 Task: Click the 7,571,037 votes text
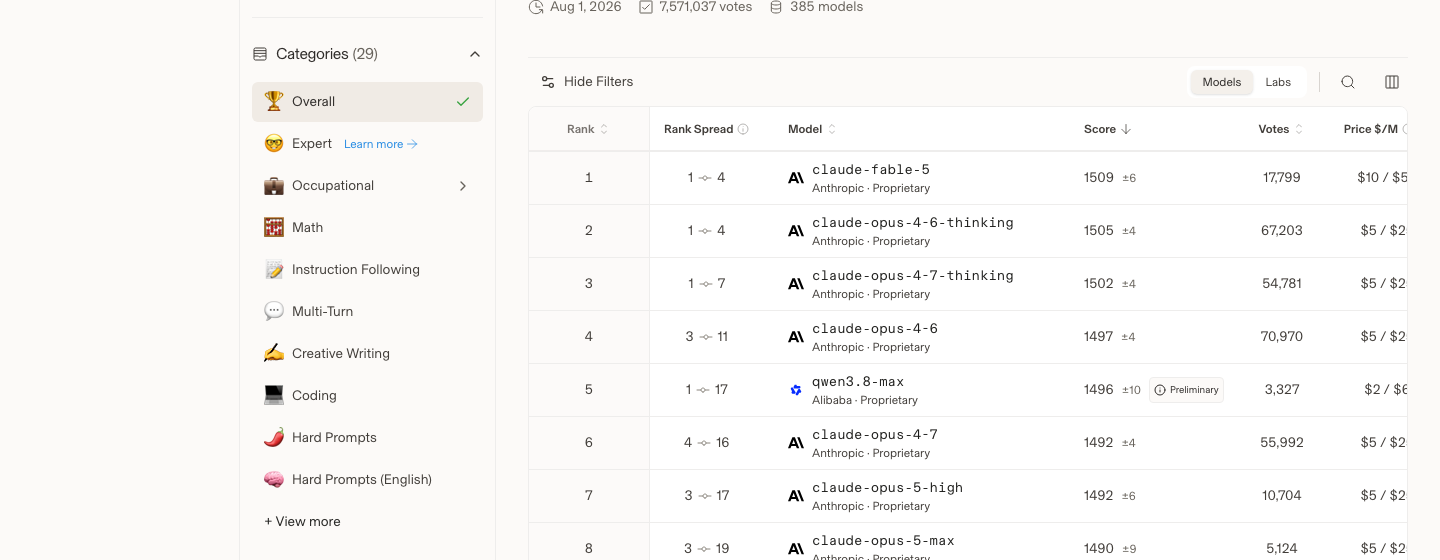[x=705, y=7]
